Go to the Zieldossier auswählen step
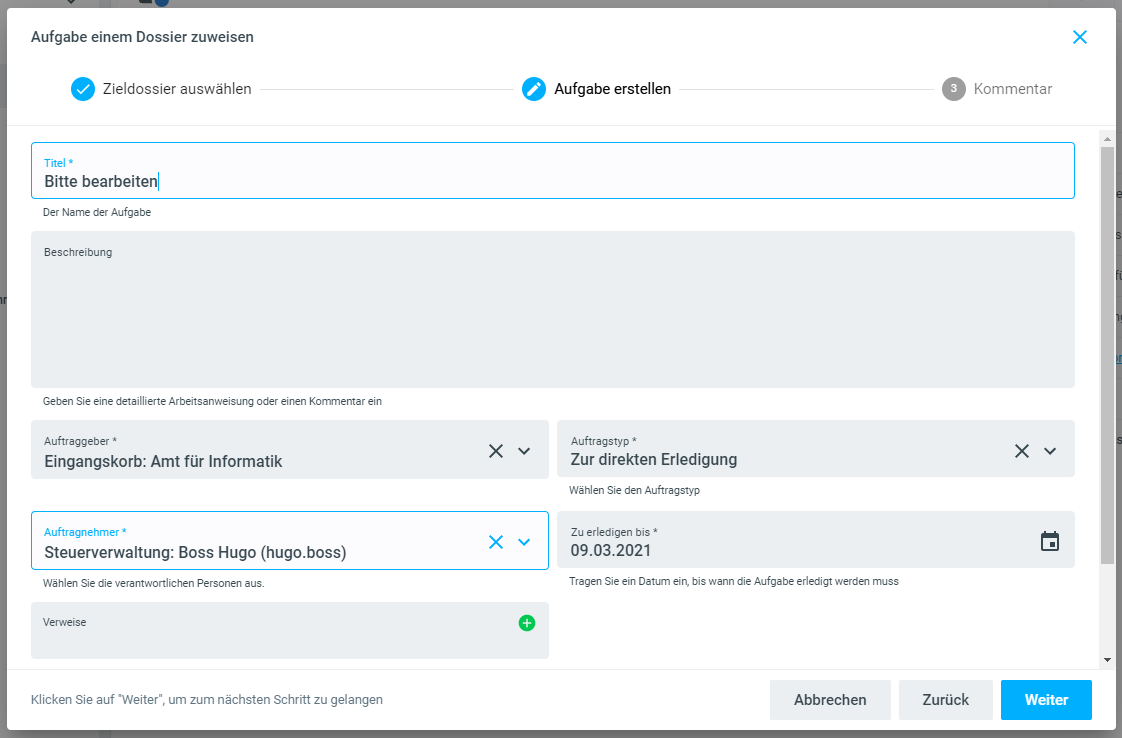 pos(177,89)
